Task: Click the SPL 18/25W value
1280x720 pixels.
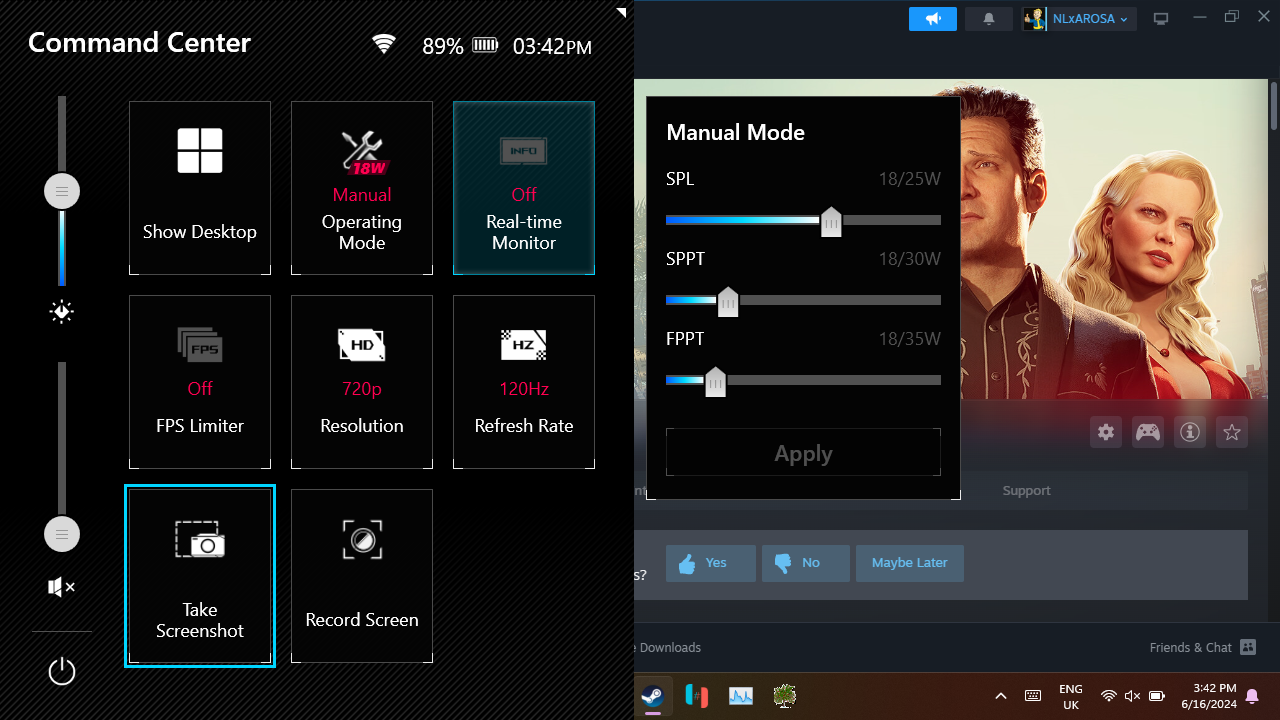Action: click(x=909, y=179)
